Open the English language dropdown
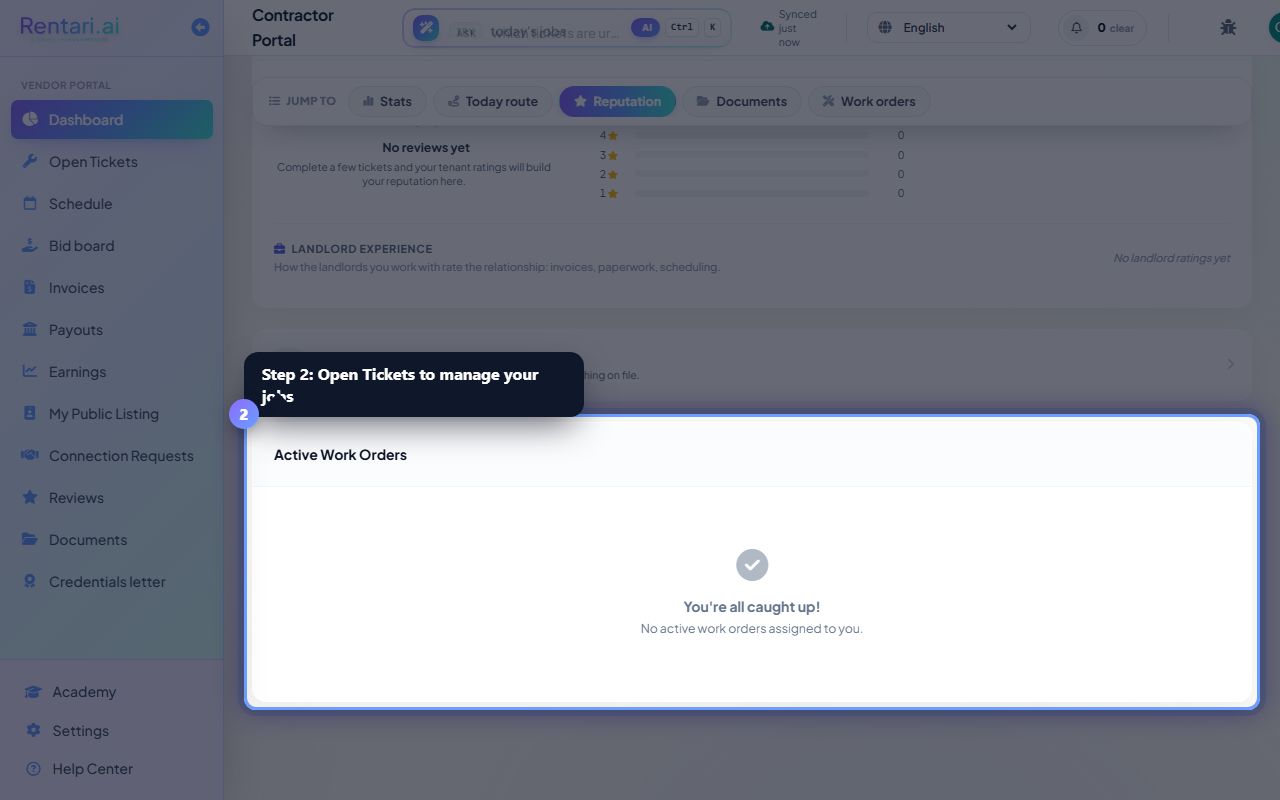The image size is (1280, 800). 949,27
